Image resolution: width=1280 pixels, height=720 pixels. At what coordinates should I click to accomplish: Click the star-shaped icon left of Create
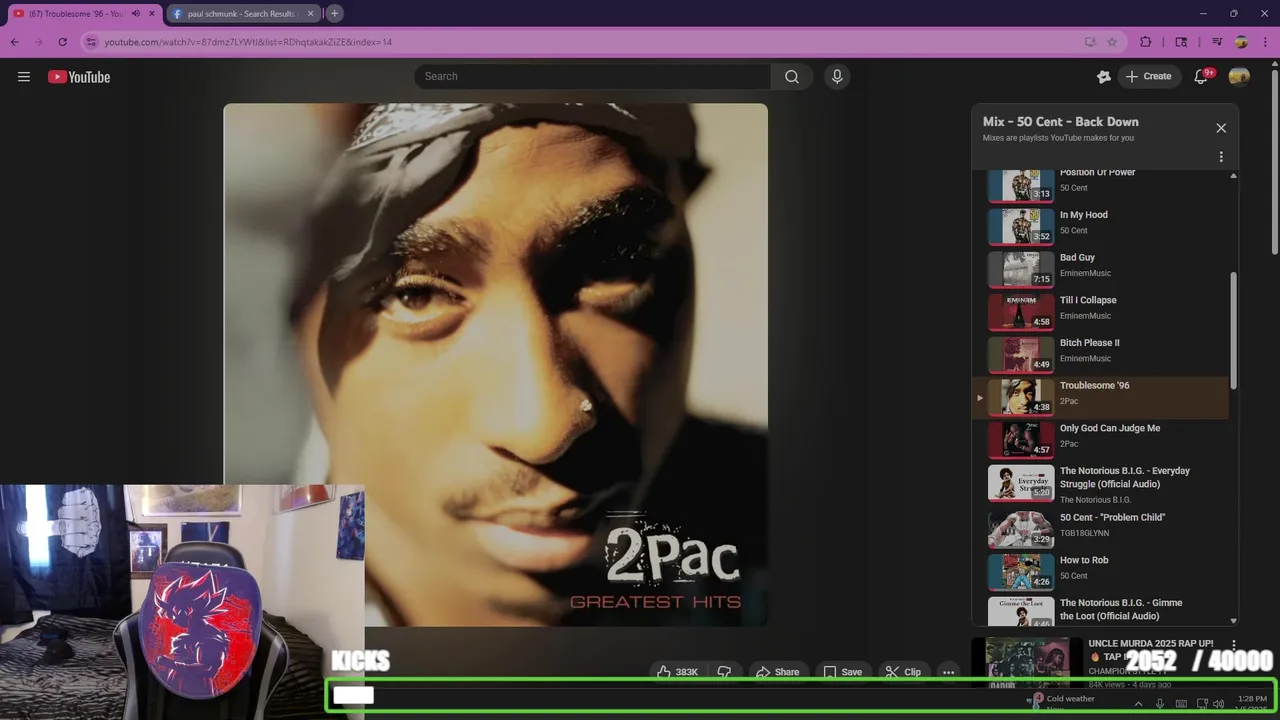1104,77
